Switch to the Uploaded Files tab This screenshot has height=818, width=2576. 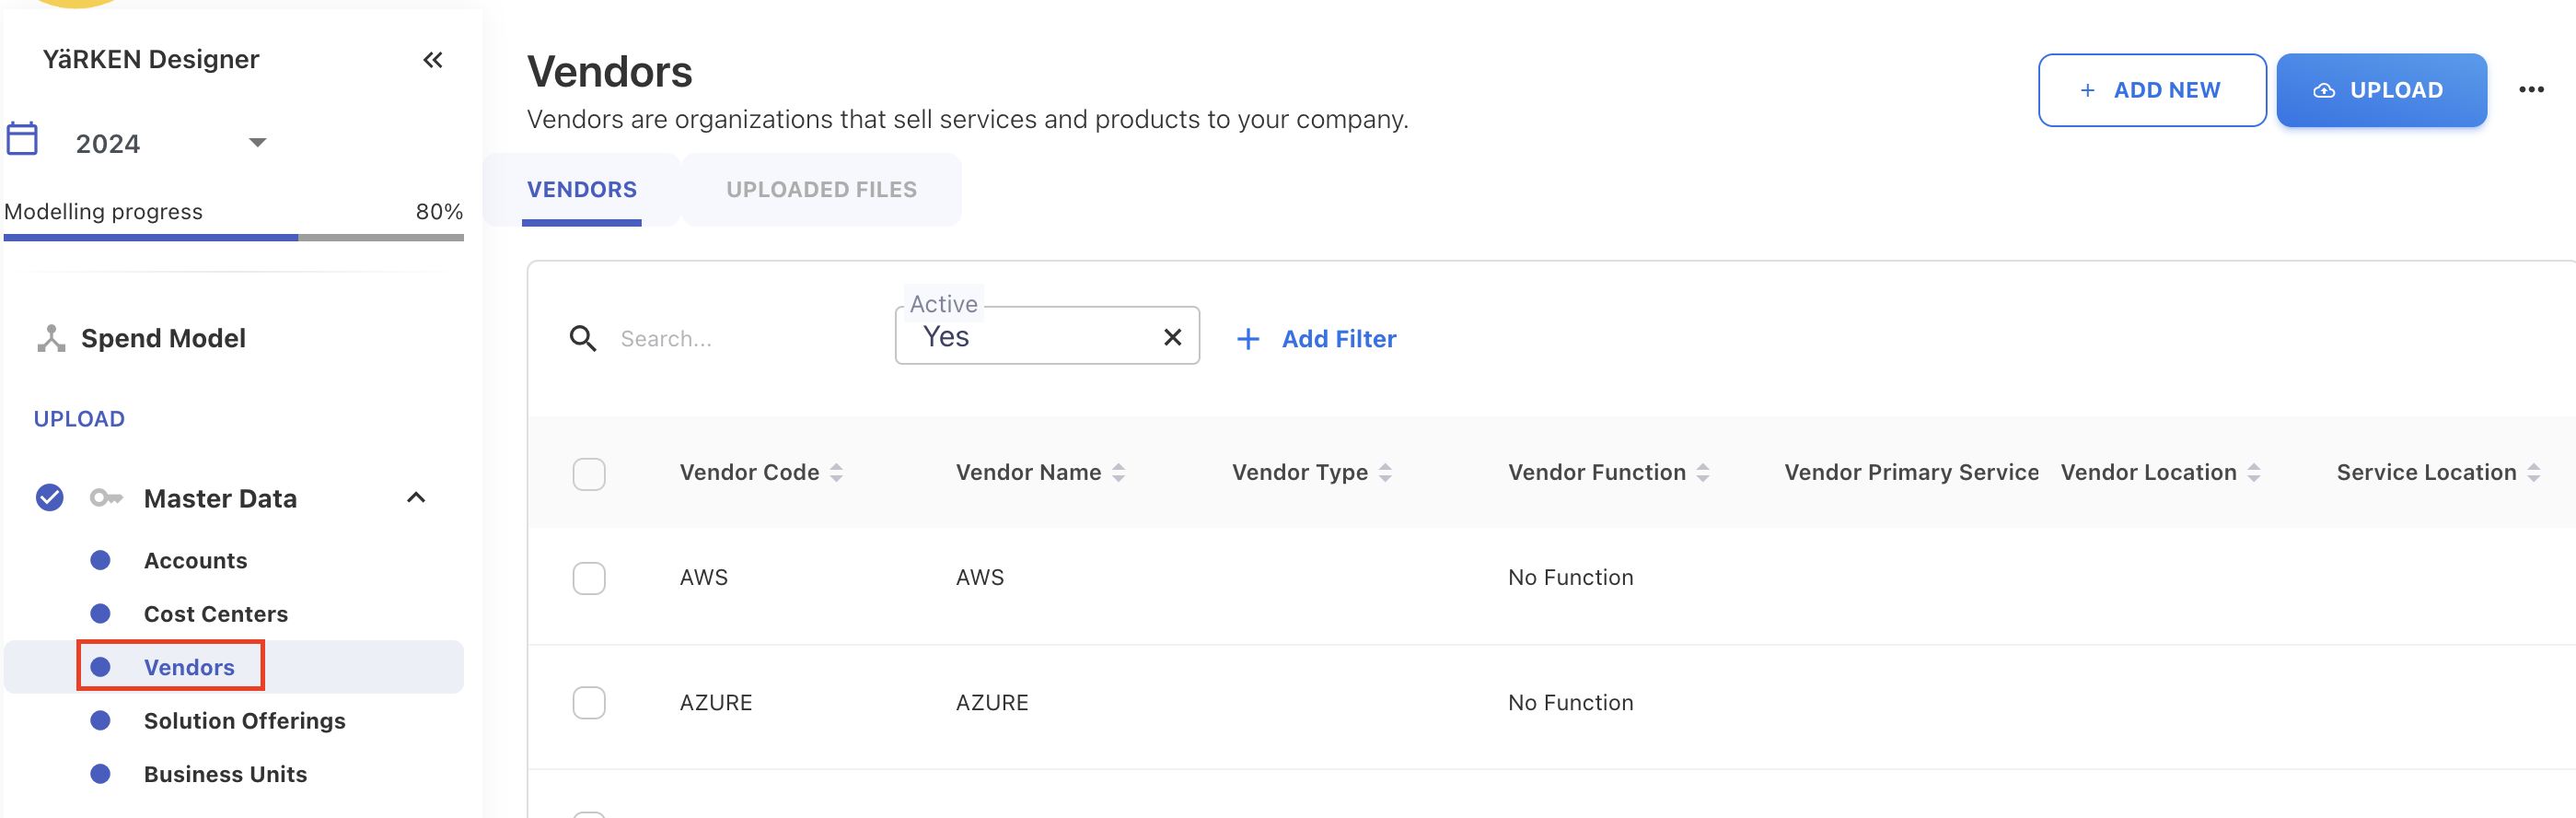[821, 190]
